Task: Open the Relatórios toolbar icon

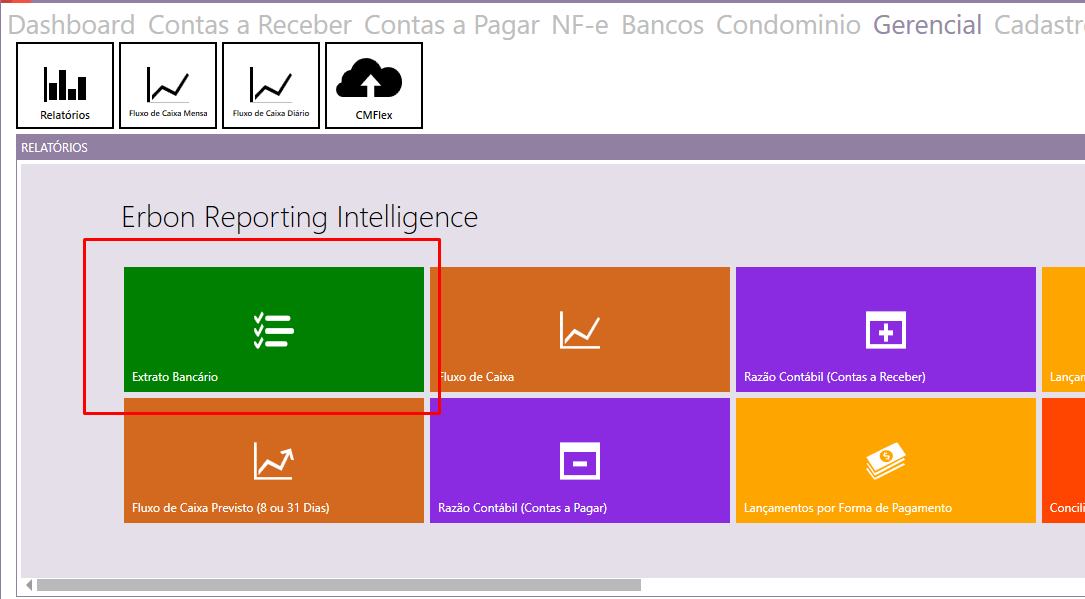Action: click(x=65, y=86)
